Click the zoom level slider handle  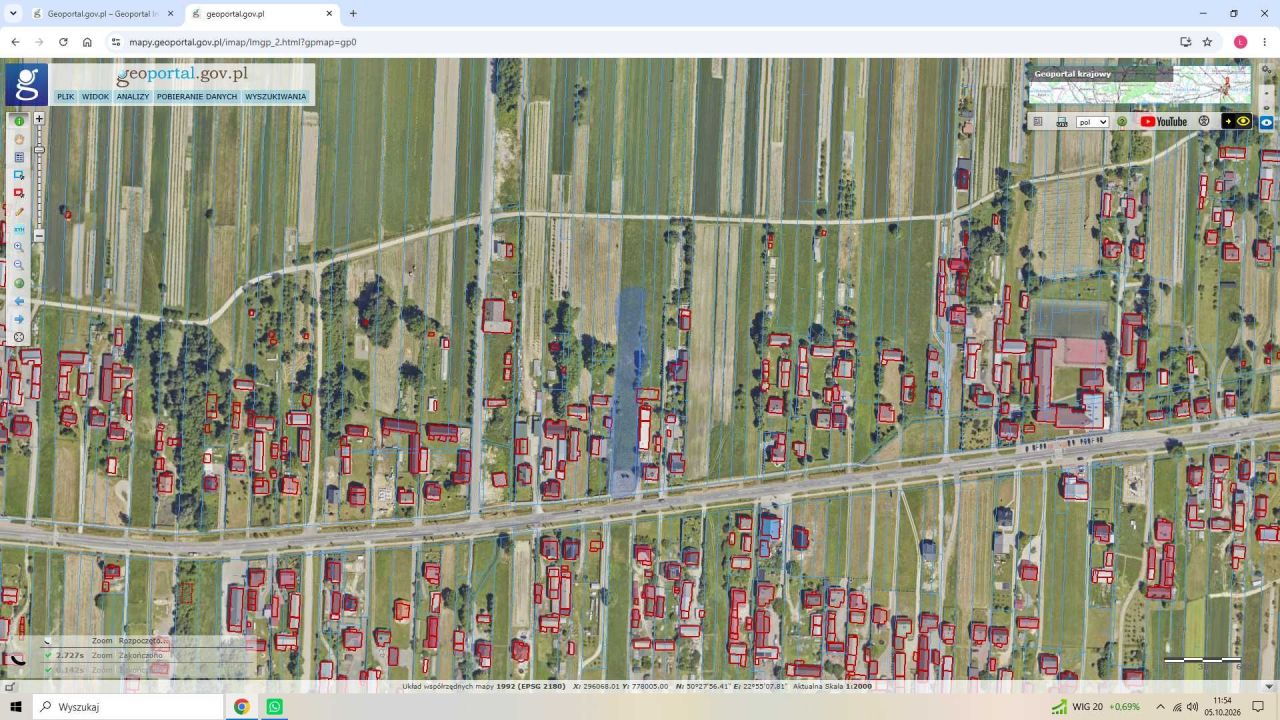(x=39, y=150)
